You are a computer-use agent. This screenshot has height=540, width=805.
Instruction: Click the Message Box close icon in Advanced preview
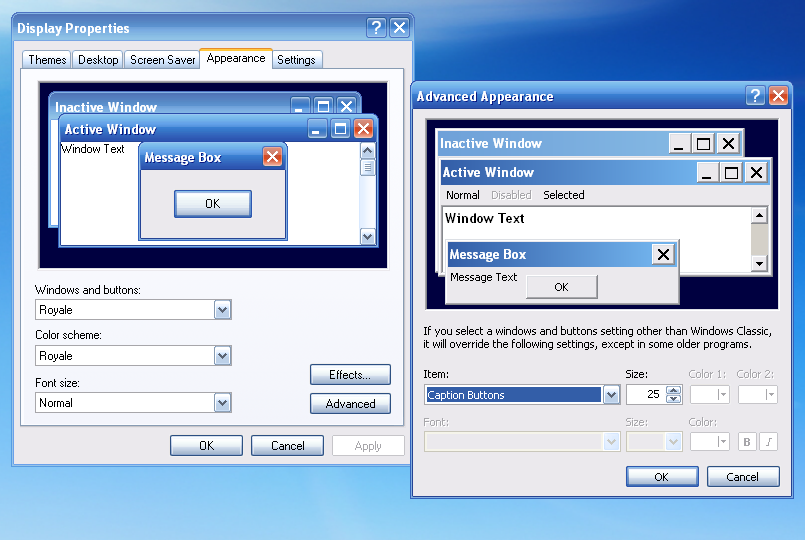point(663,254)
